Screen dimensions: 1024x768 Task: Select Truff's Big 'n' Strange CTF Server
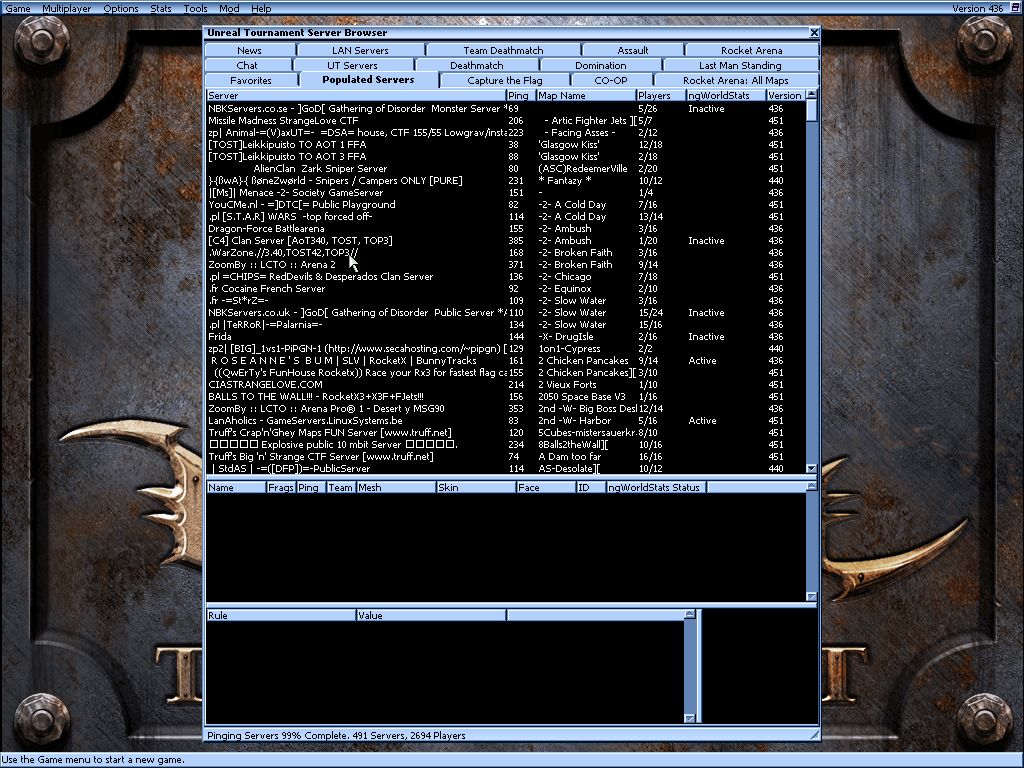pyautogui.click(x=506, y=456)
